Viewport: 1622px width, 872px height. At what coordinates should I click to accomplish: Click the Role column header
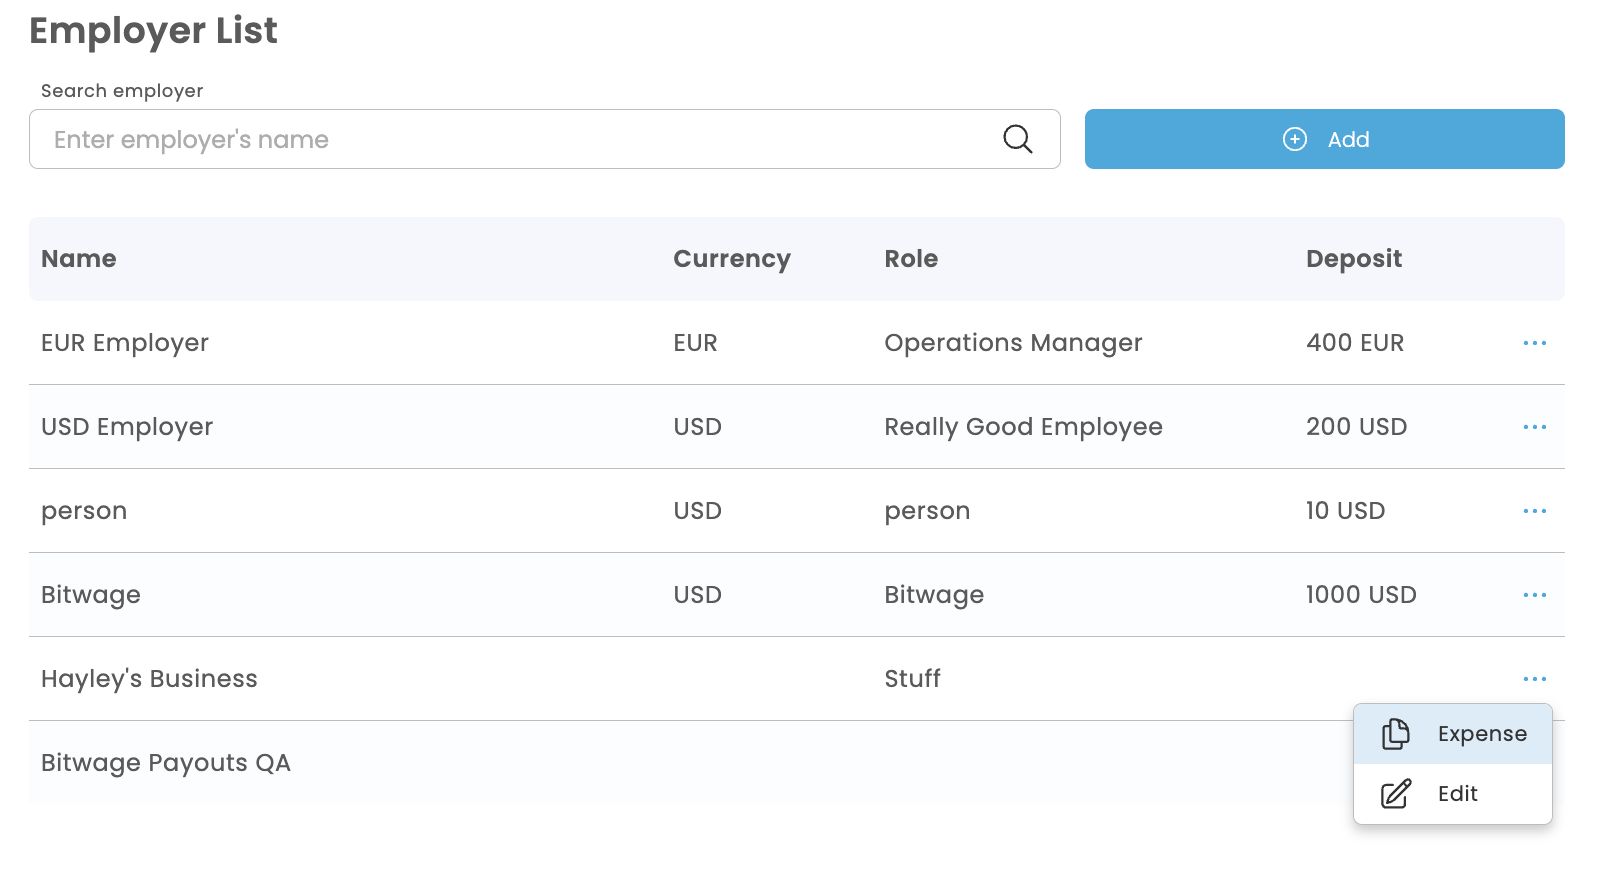click(x=910, y=259)
